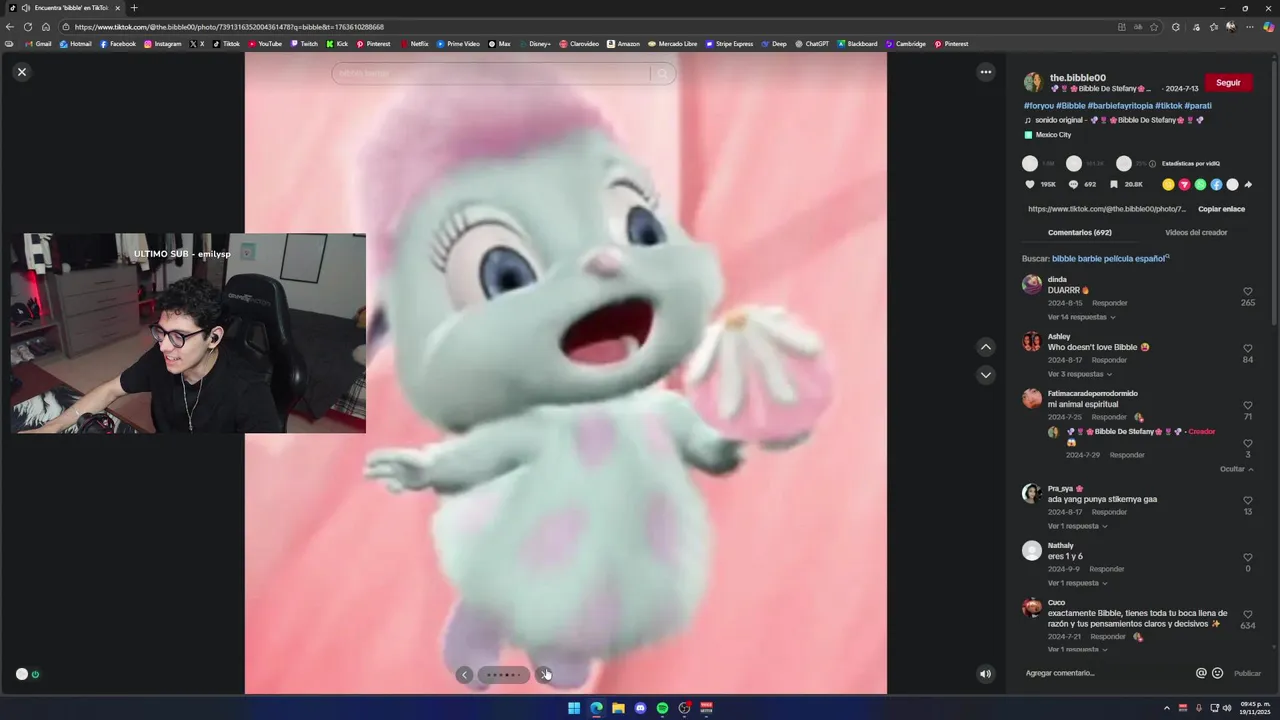Like the post with heart icon 195K
This screenshot has height=720, width=1280.
coord(1030,185)
